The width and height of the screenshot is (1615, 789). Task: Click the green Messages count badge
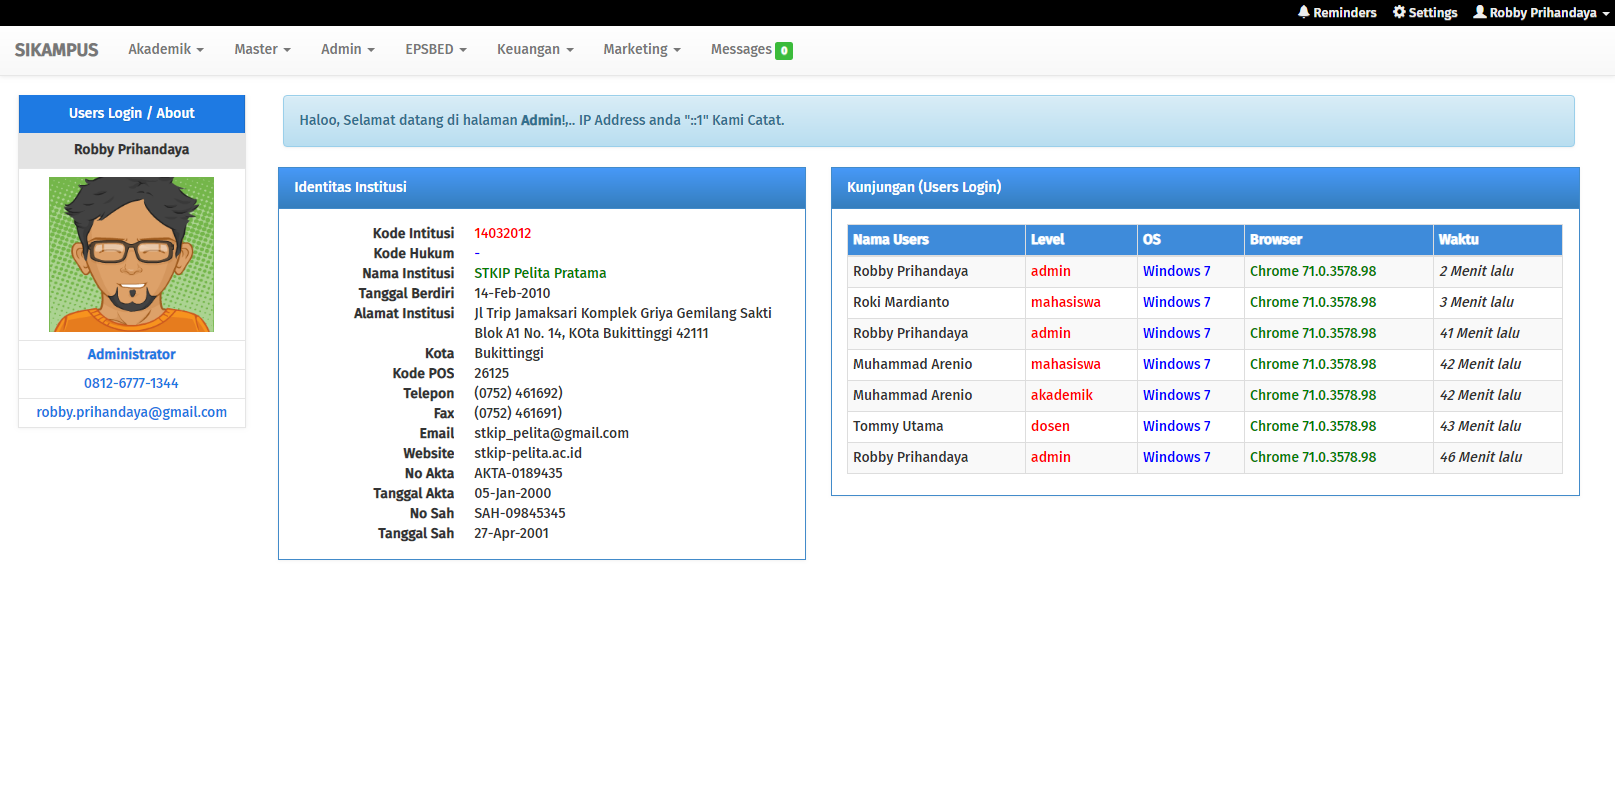click(x=784, y=51)
